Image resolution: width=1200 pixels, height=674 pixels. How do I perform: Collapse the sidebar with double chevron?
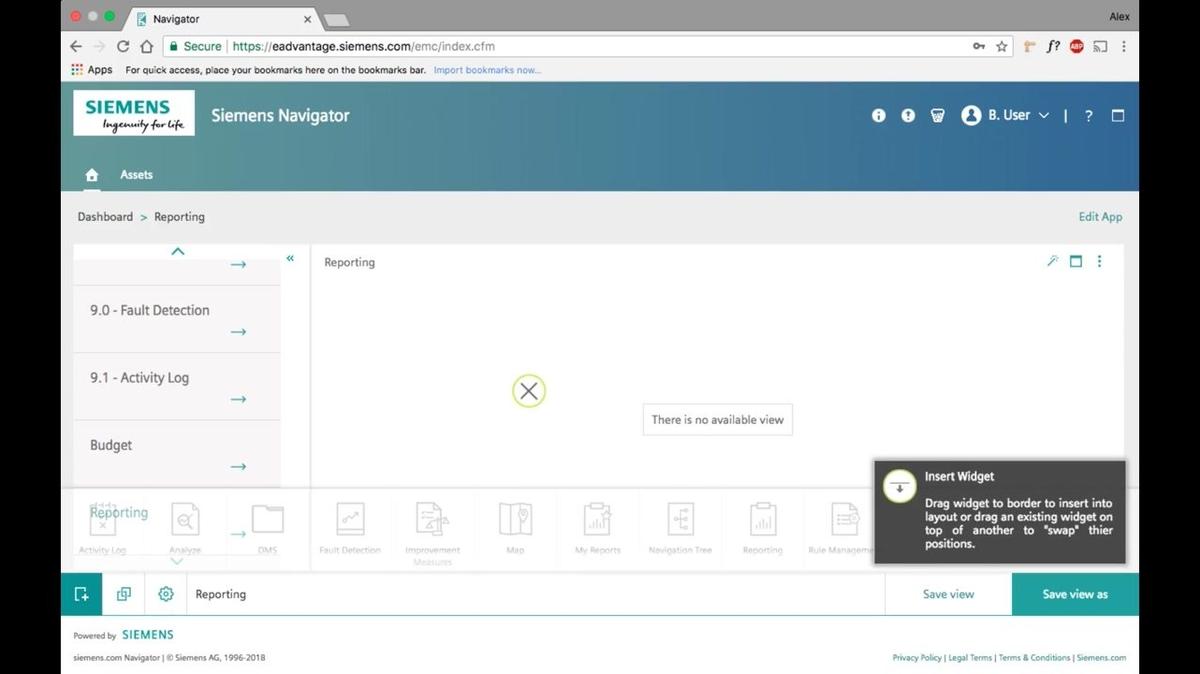pos(290,258)
